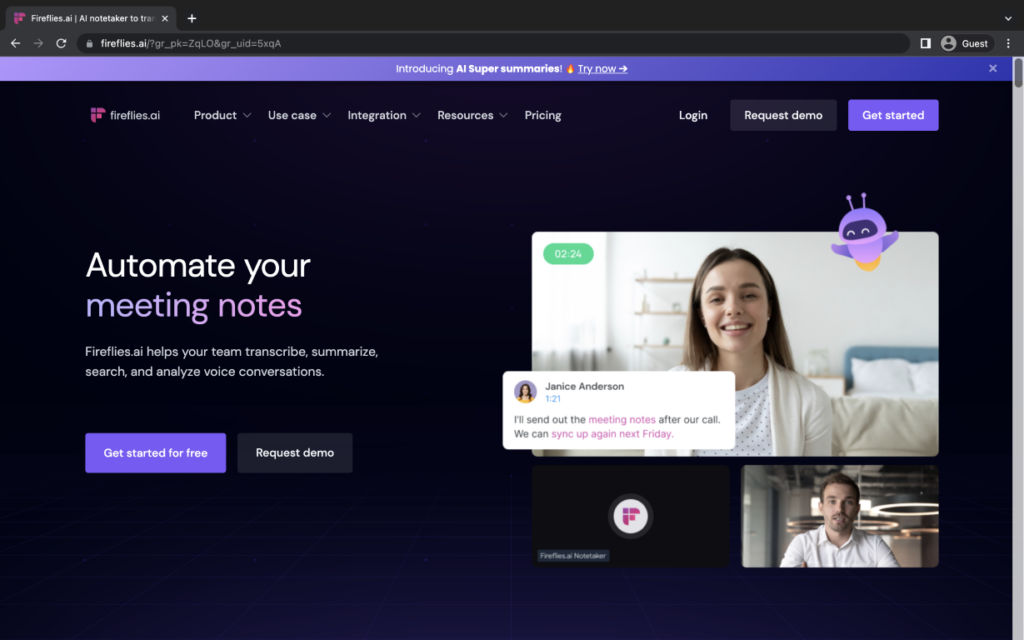This screenshot has width=1024, height=640.
Task: Dismiss the AI Super summaries banner
Action: pyautogui.click(x=993, y=68)
